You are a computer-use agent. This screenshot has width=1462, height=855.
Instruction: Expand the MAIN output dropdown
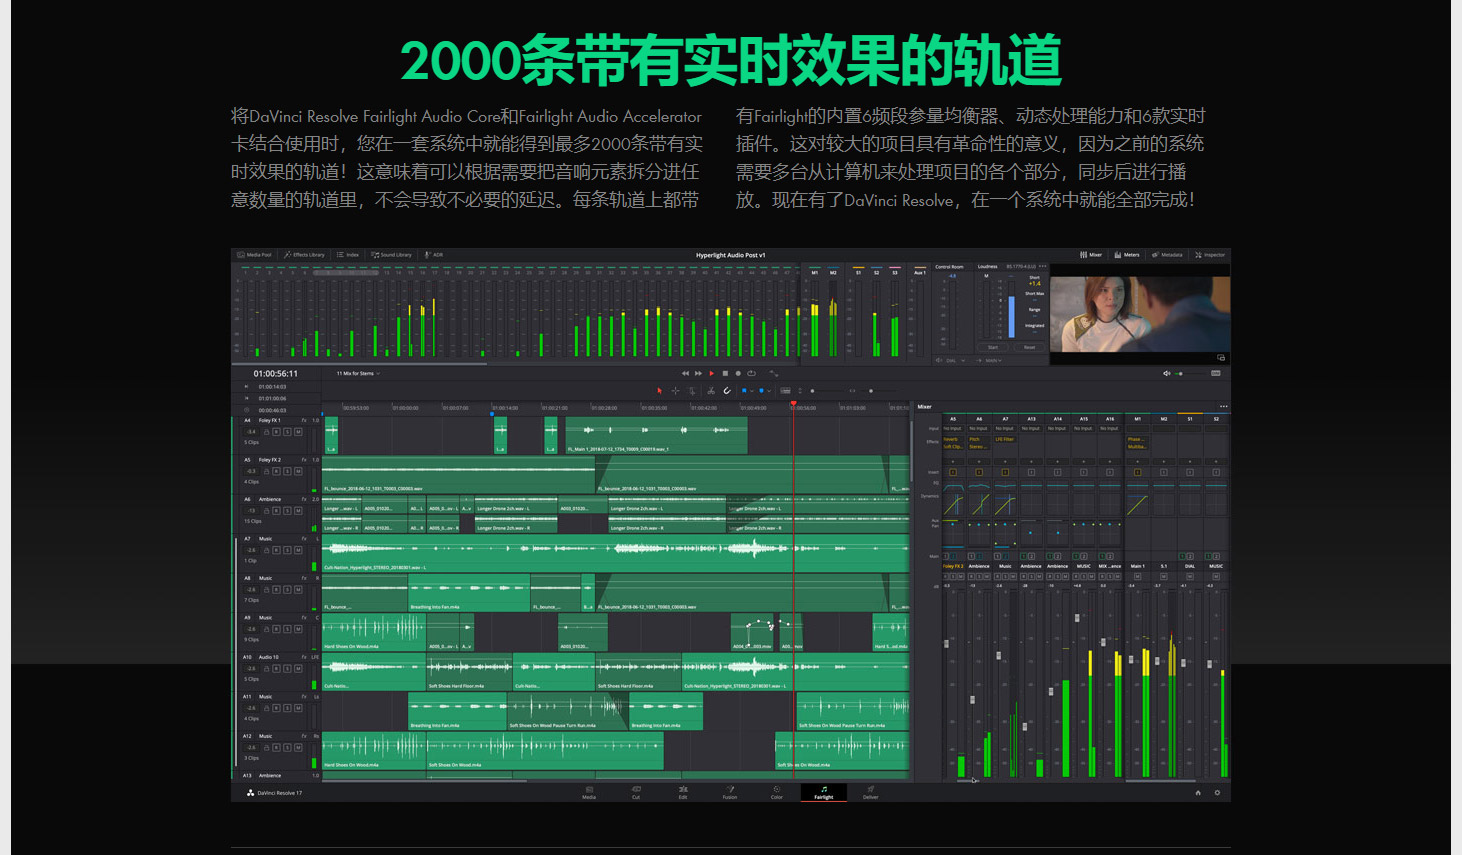993,360
